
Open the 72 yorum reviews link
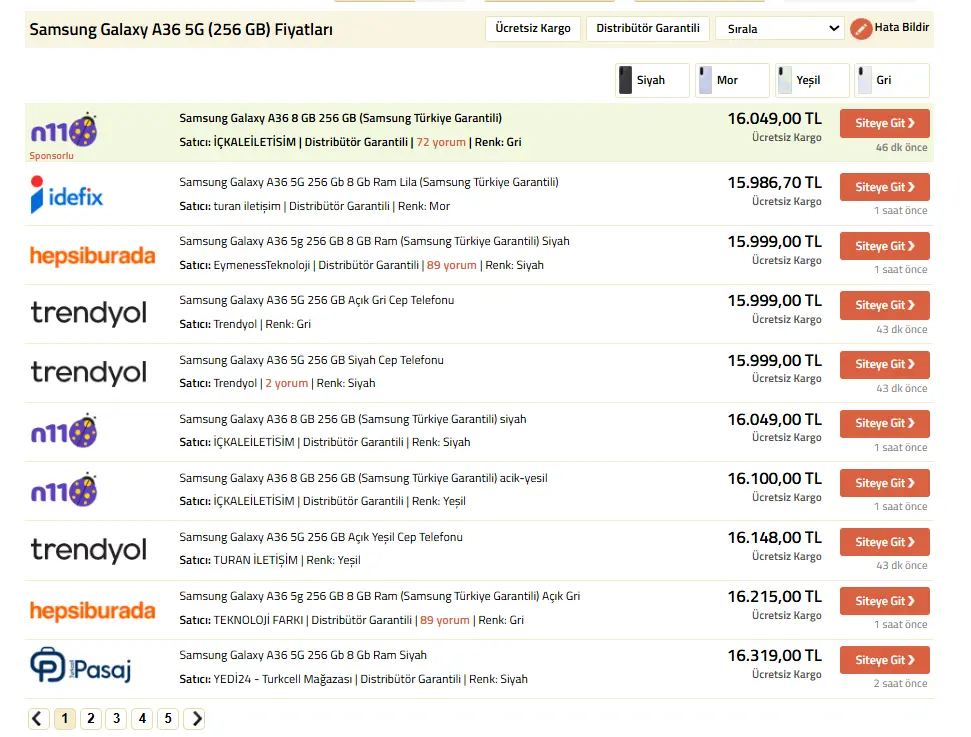[x=441, y=142]
